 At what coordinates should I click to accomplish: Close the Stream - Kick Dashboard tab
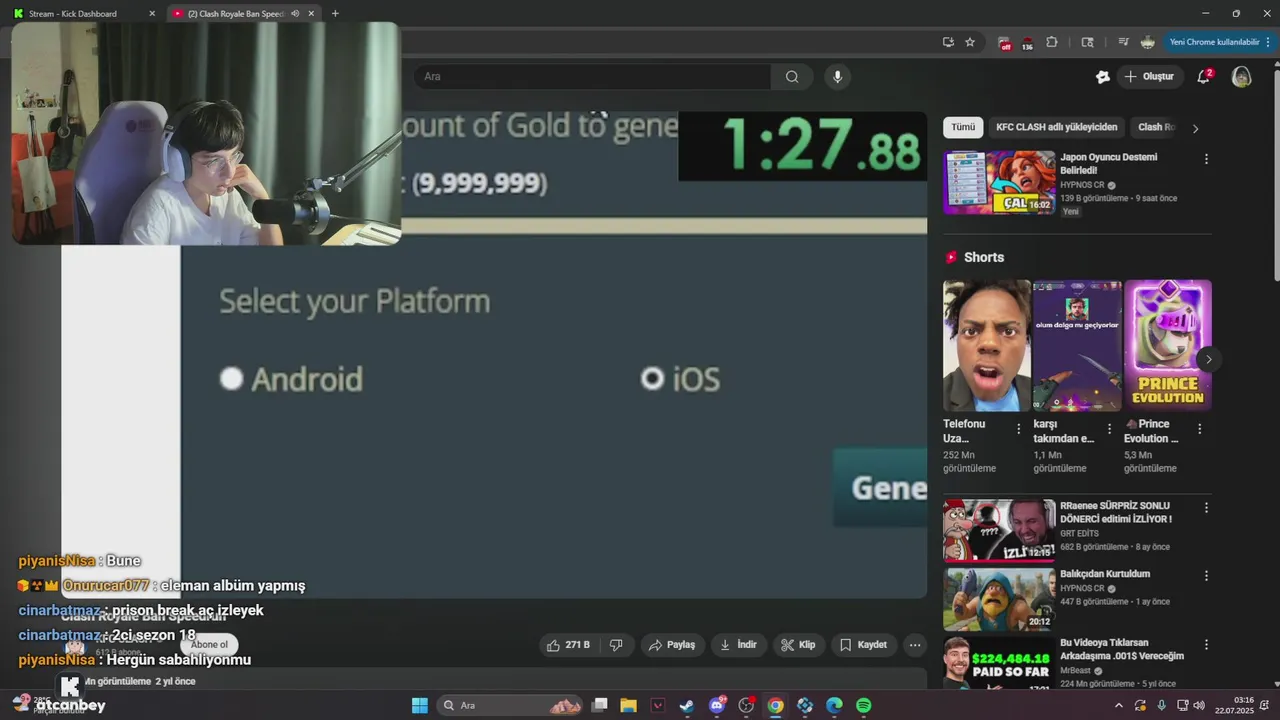click(152, 14)
